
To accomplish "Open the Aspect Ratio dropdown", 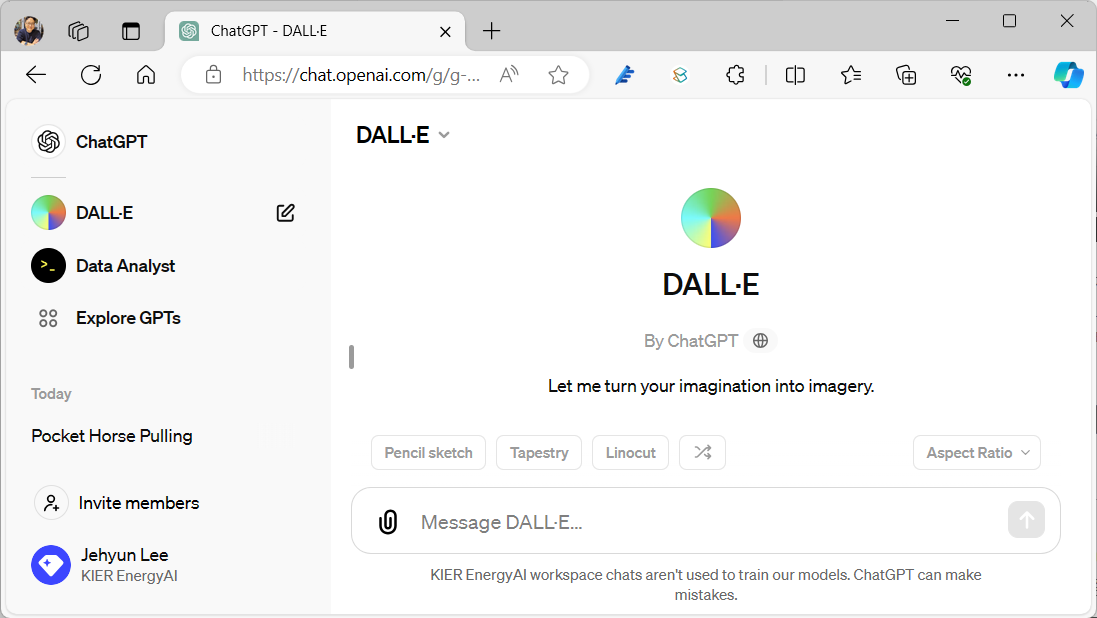I will click(x=977, y=453).
